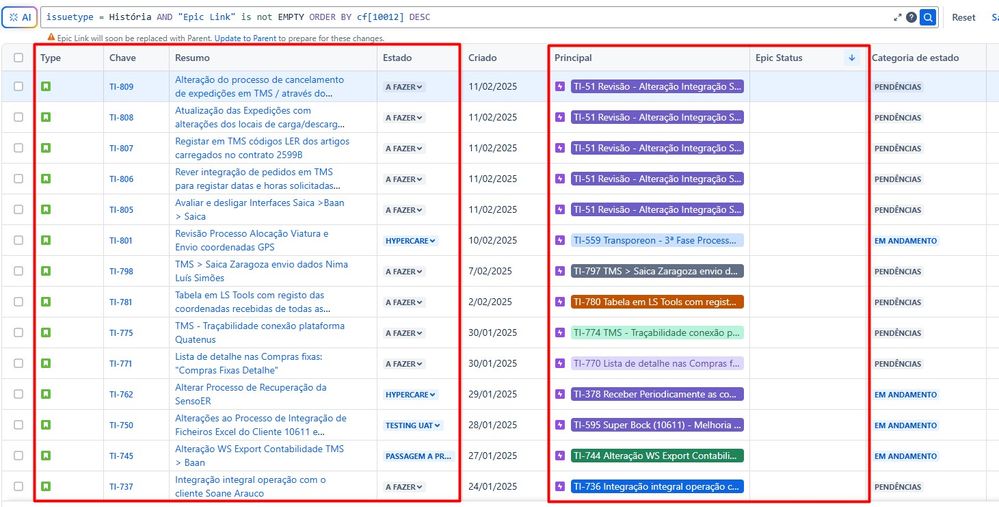Click created date 10/02/2025
Viewport: 999px width, 507px height.
click(492, 240)
